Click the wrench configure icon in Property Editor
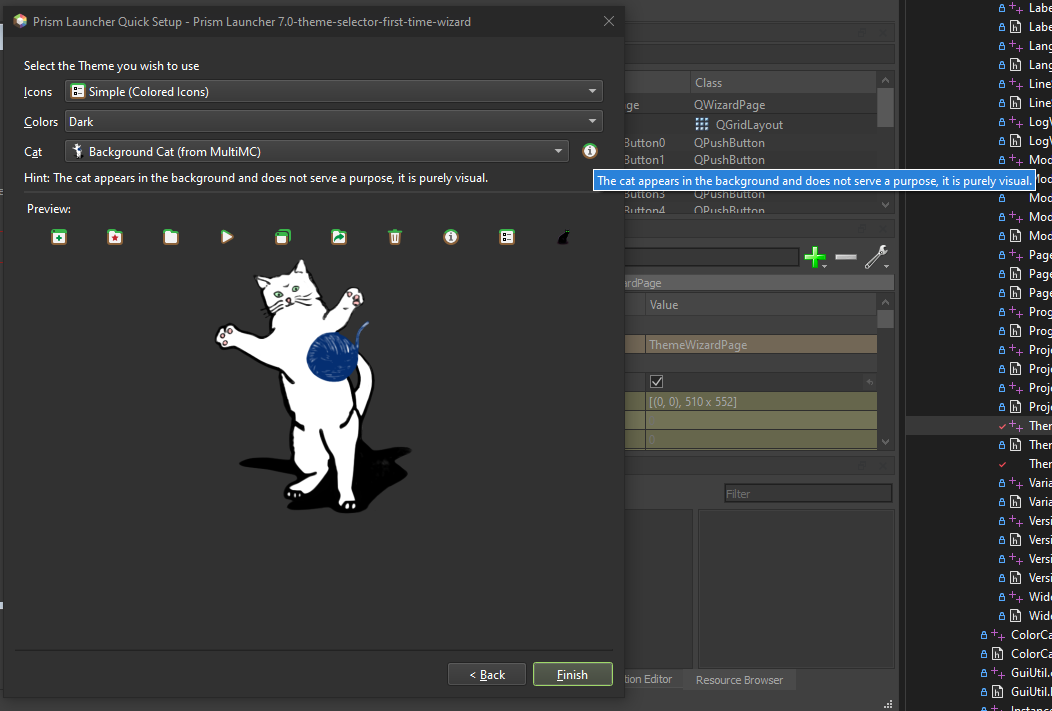Image resolution: width=1052 pixels, height=711 pixels. click(x=876, y=258)
